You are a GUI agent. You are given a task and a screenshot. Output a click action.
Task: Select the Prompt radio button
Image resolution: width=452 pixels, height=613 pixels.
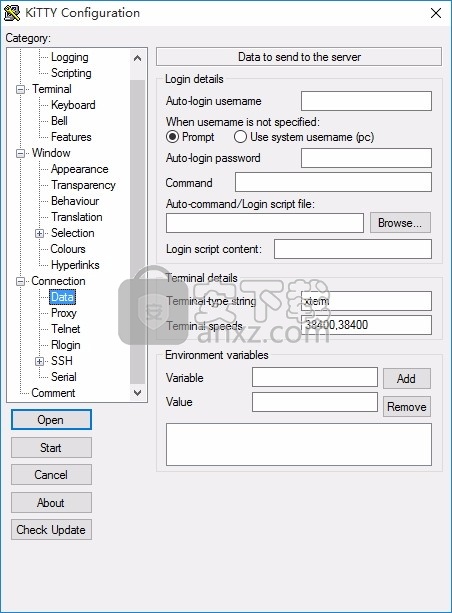[172, 137]
